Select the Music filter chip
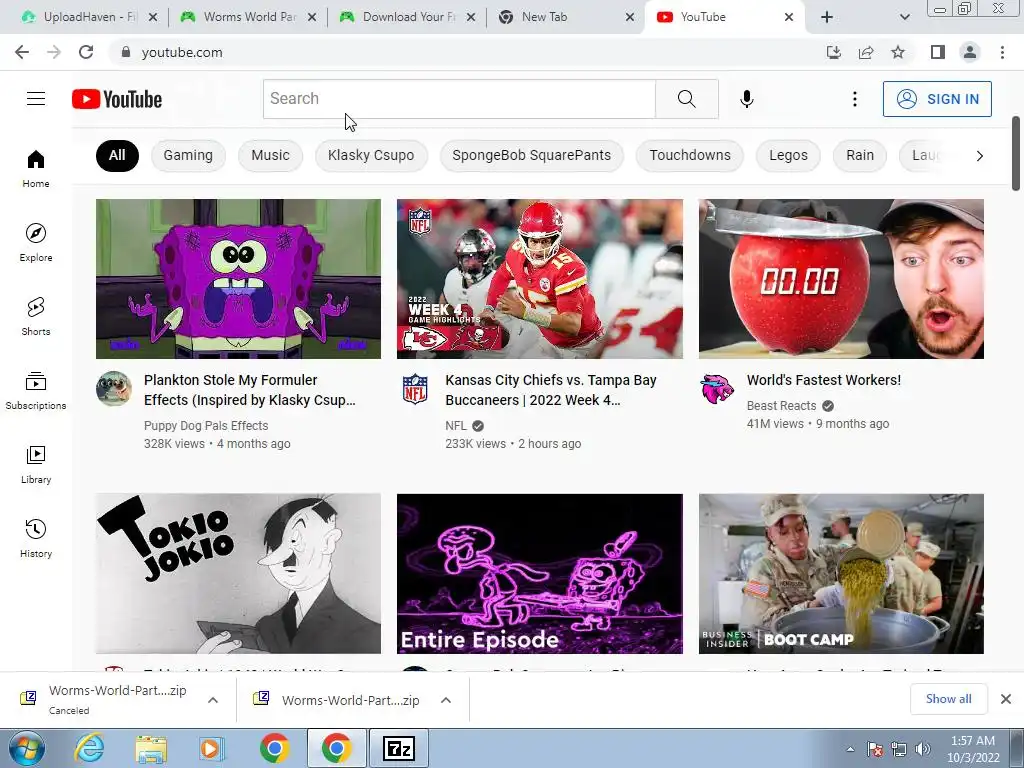This screenshot has height=768, width=1024. tap(270, 155)
